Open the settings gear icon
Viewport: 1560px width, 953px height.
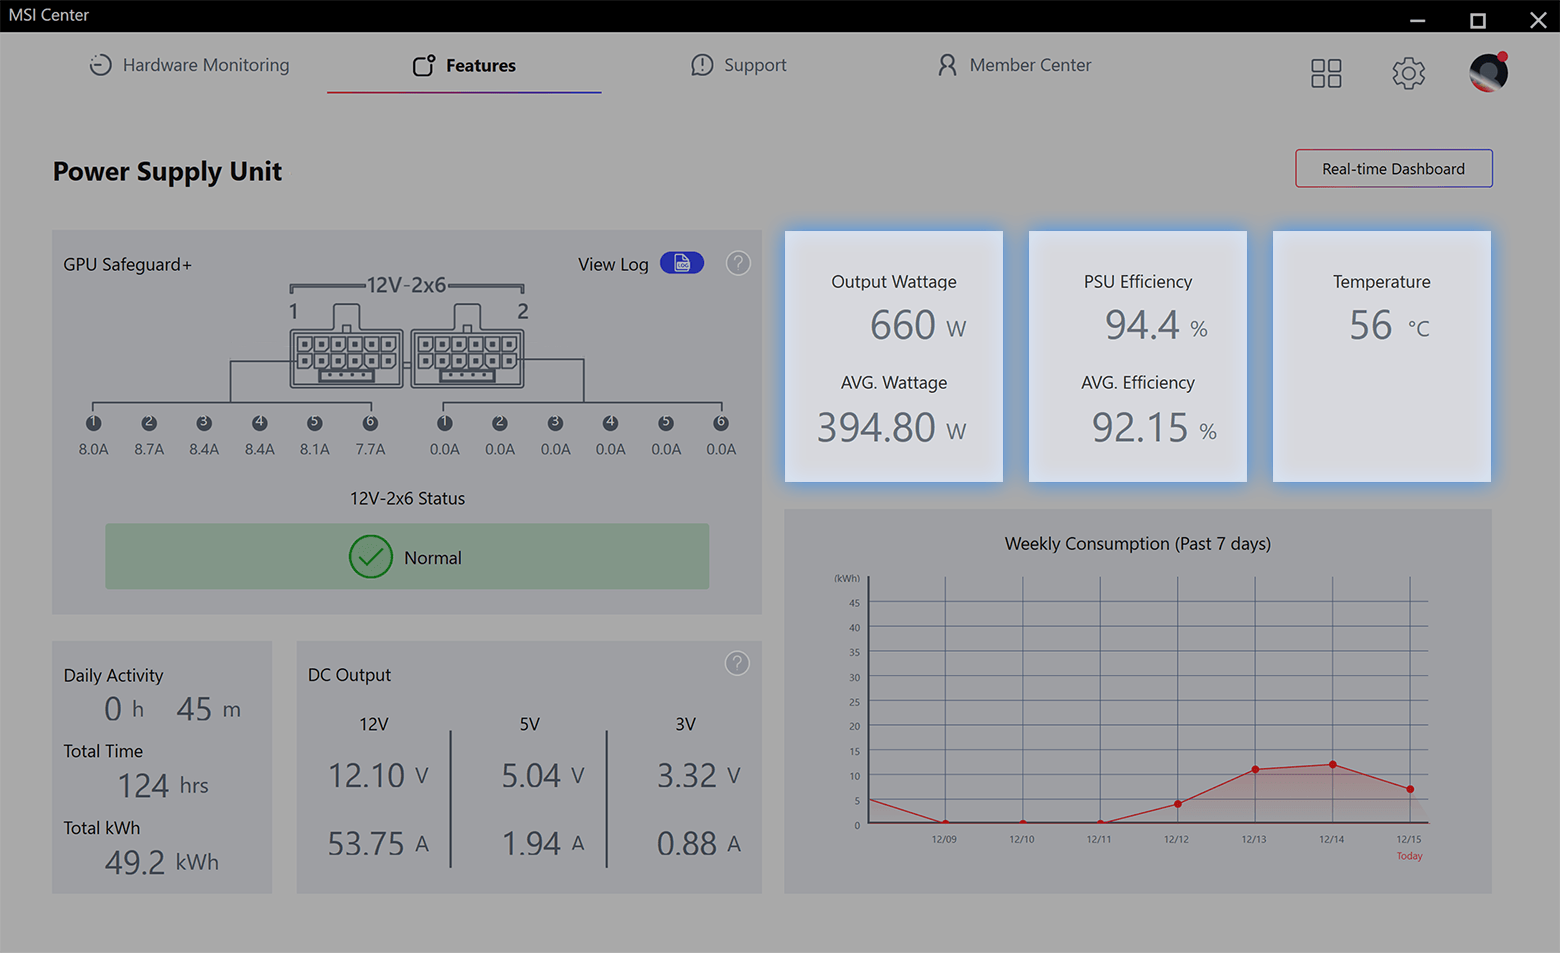click(x=1408, y=73)
